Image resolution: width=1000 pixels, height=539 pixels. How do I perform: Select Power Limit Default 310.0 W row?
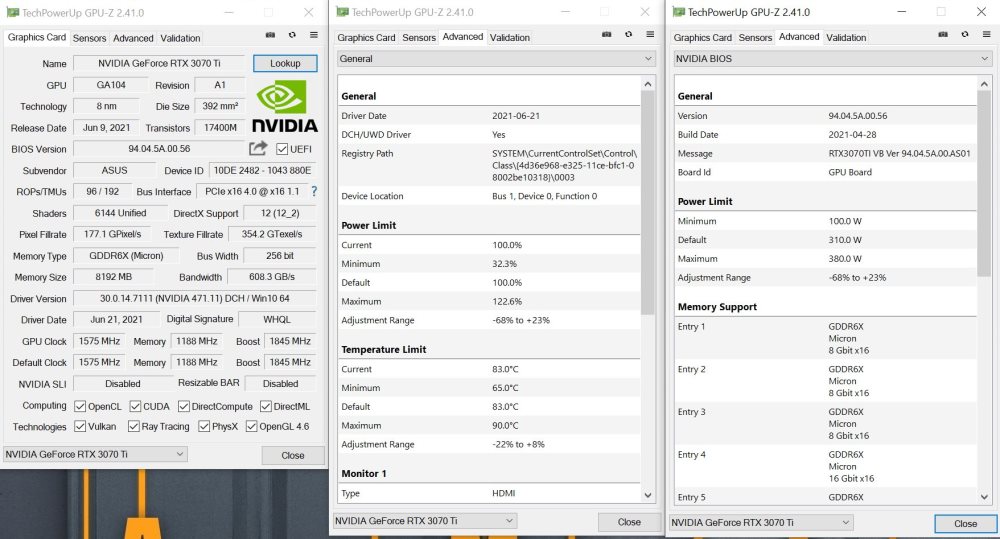[825, 240]
